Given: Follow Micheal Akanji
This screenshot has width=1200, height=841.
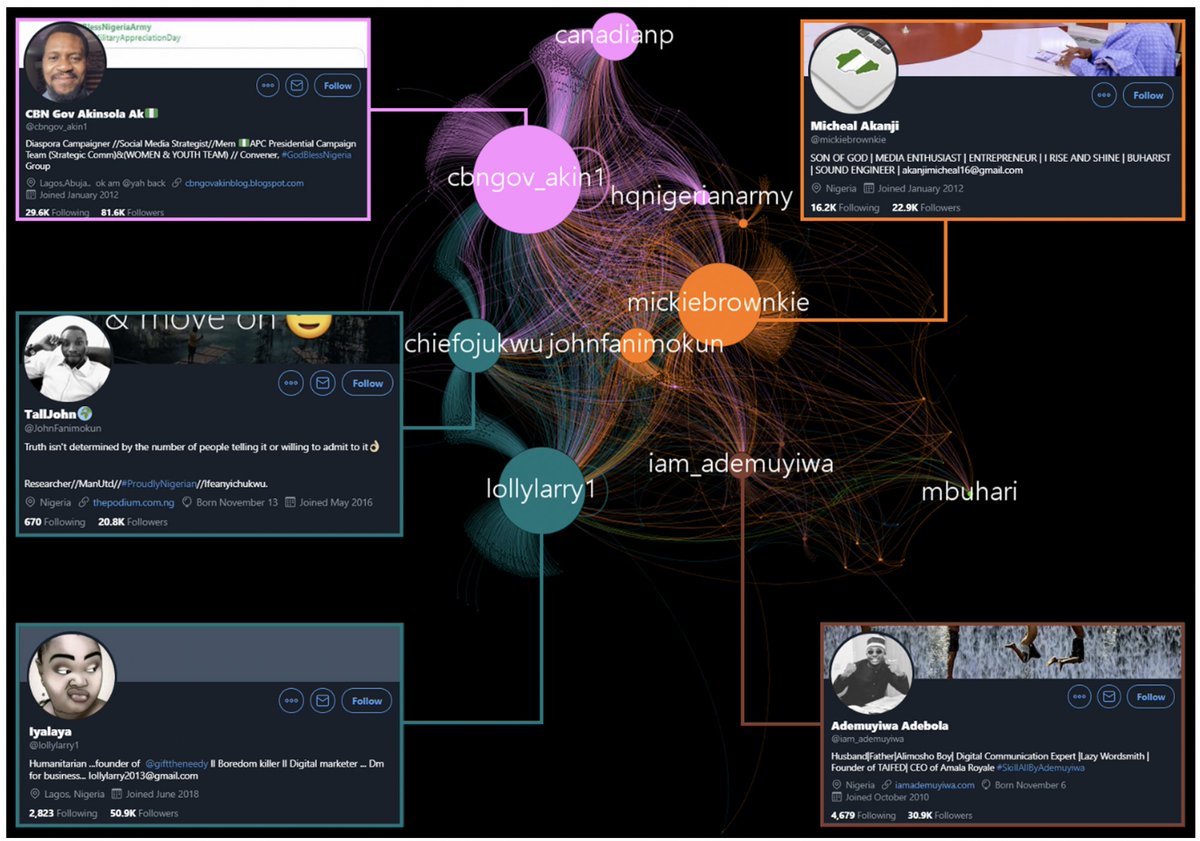Looking at the screenshot, I should (1148, 96).
